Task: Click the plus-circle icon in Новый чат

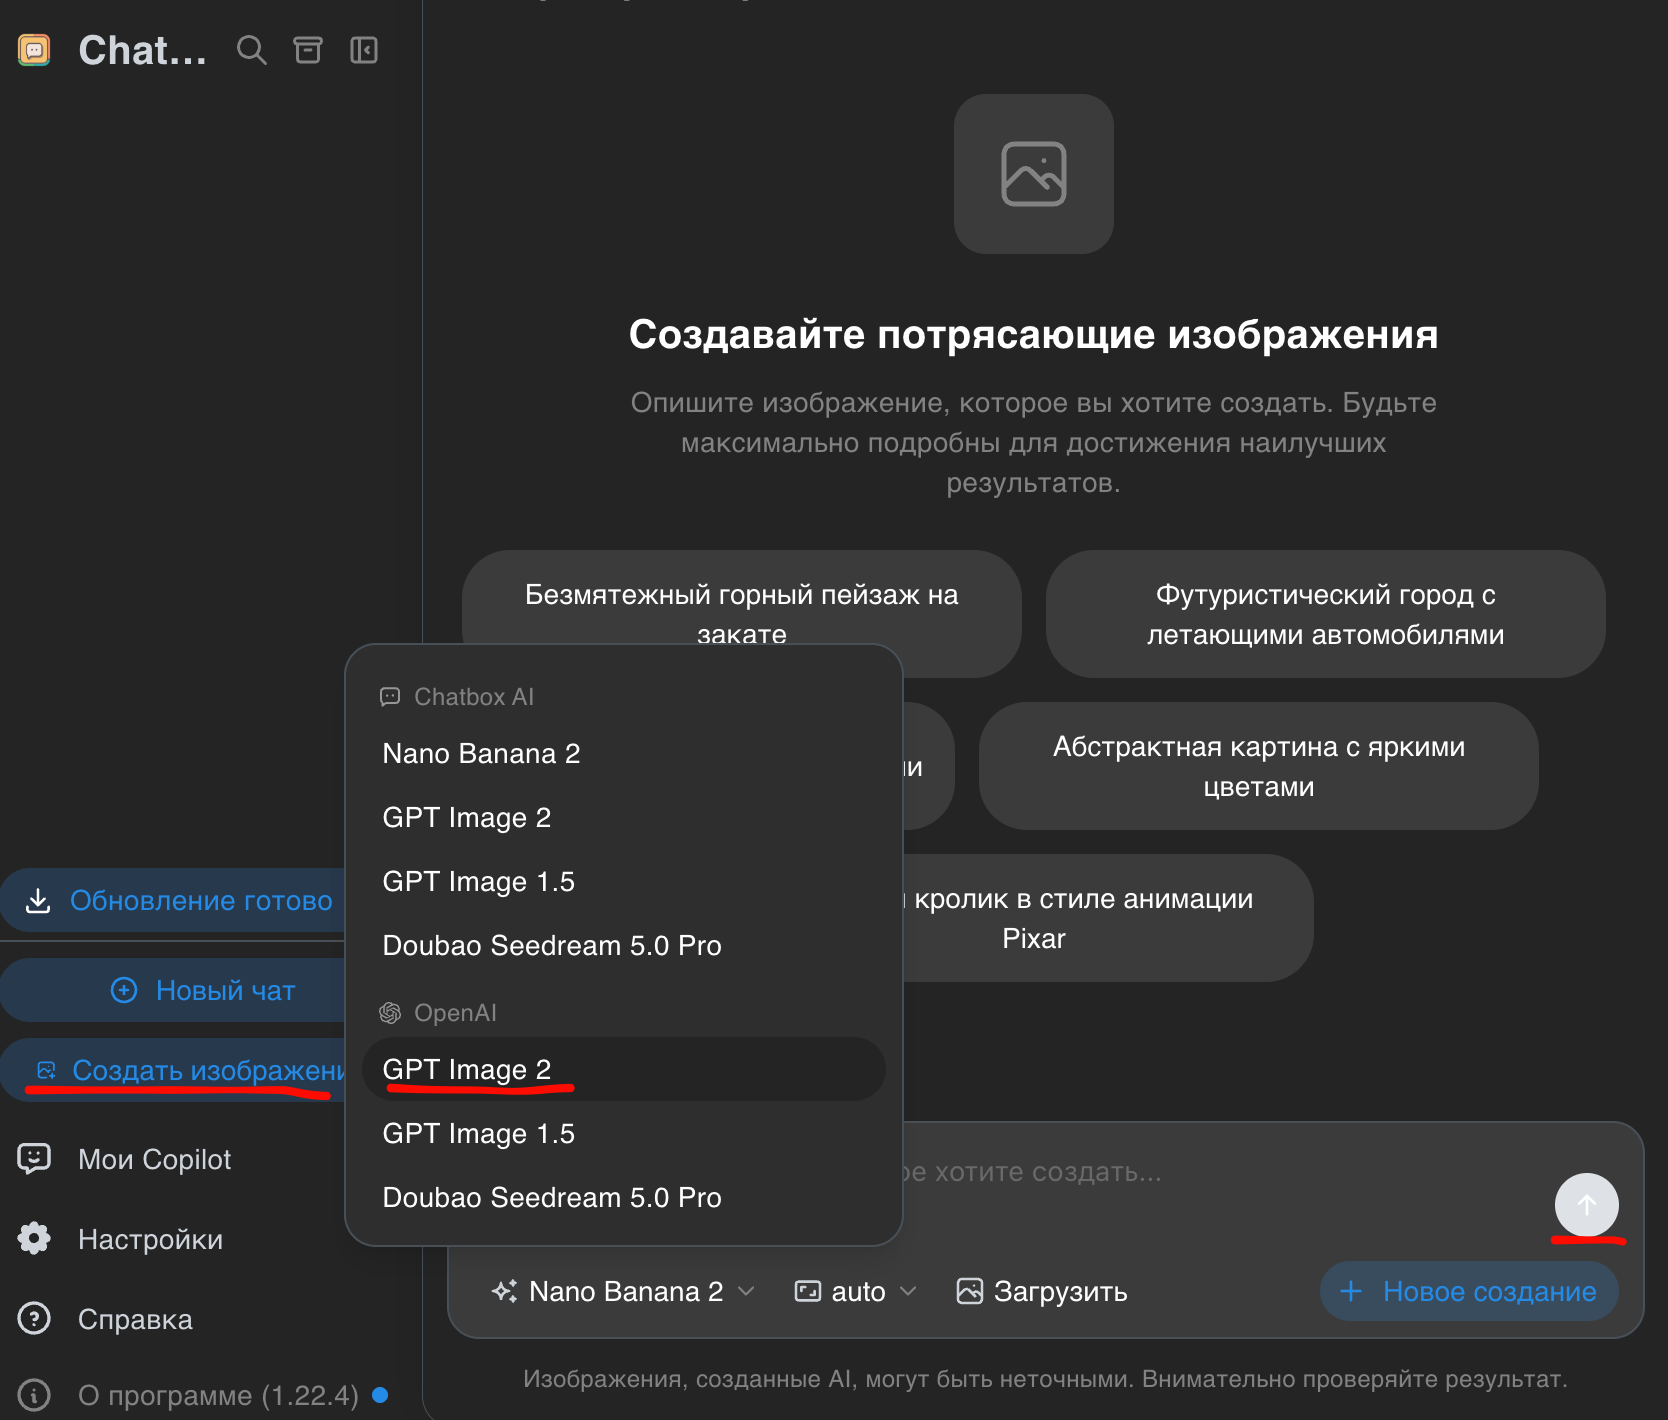Action: pos(124,990)
